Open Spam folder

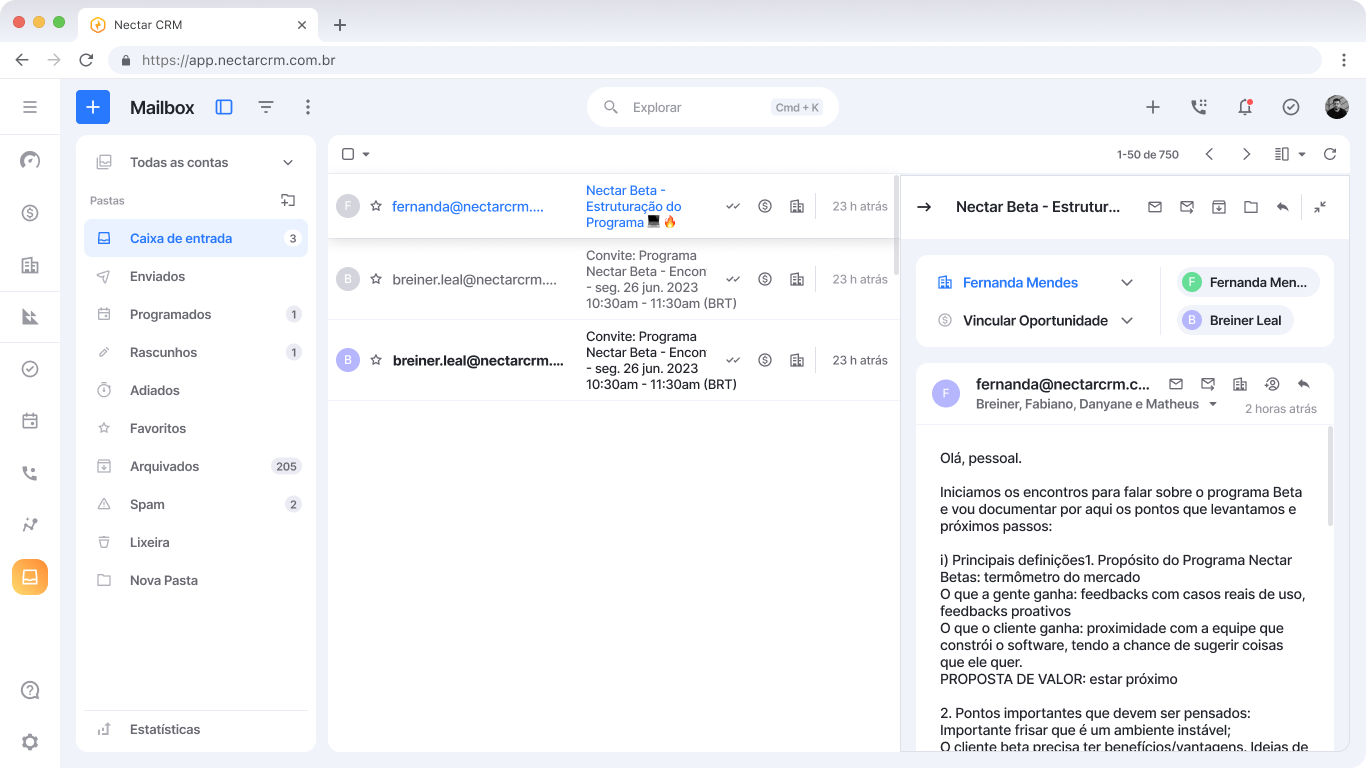coord(196,504)
